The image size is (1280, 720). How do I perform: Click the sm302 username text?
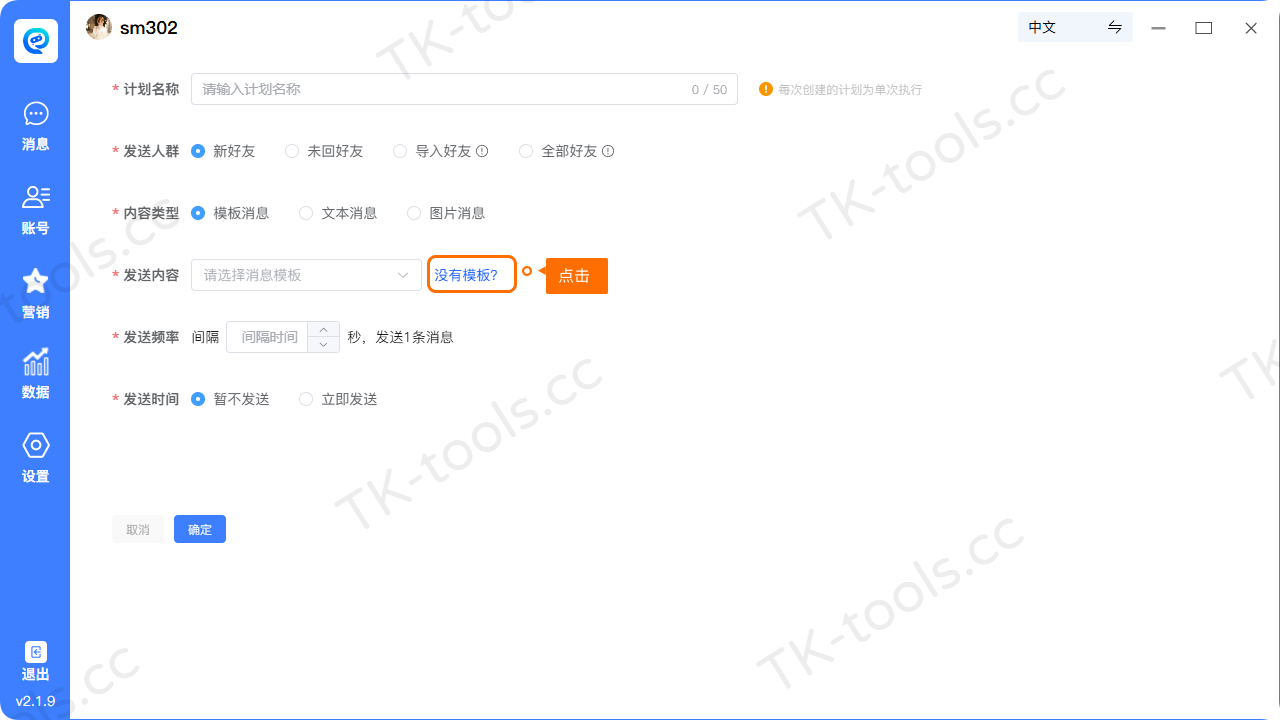tap(149, 28)
